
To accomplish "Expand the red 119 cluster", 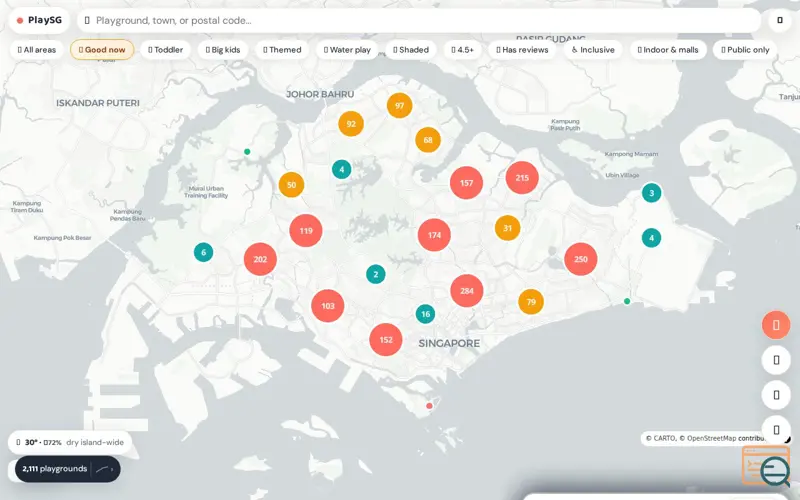I will click(306, 231).
